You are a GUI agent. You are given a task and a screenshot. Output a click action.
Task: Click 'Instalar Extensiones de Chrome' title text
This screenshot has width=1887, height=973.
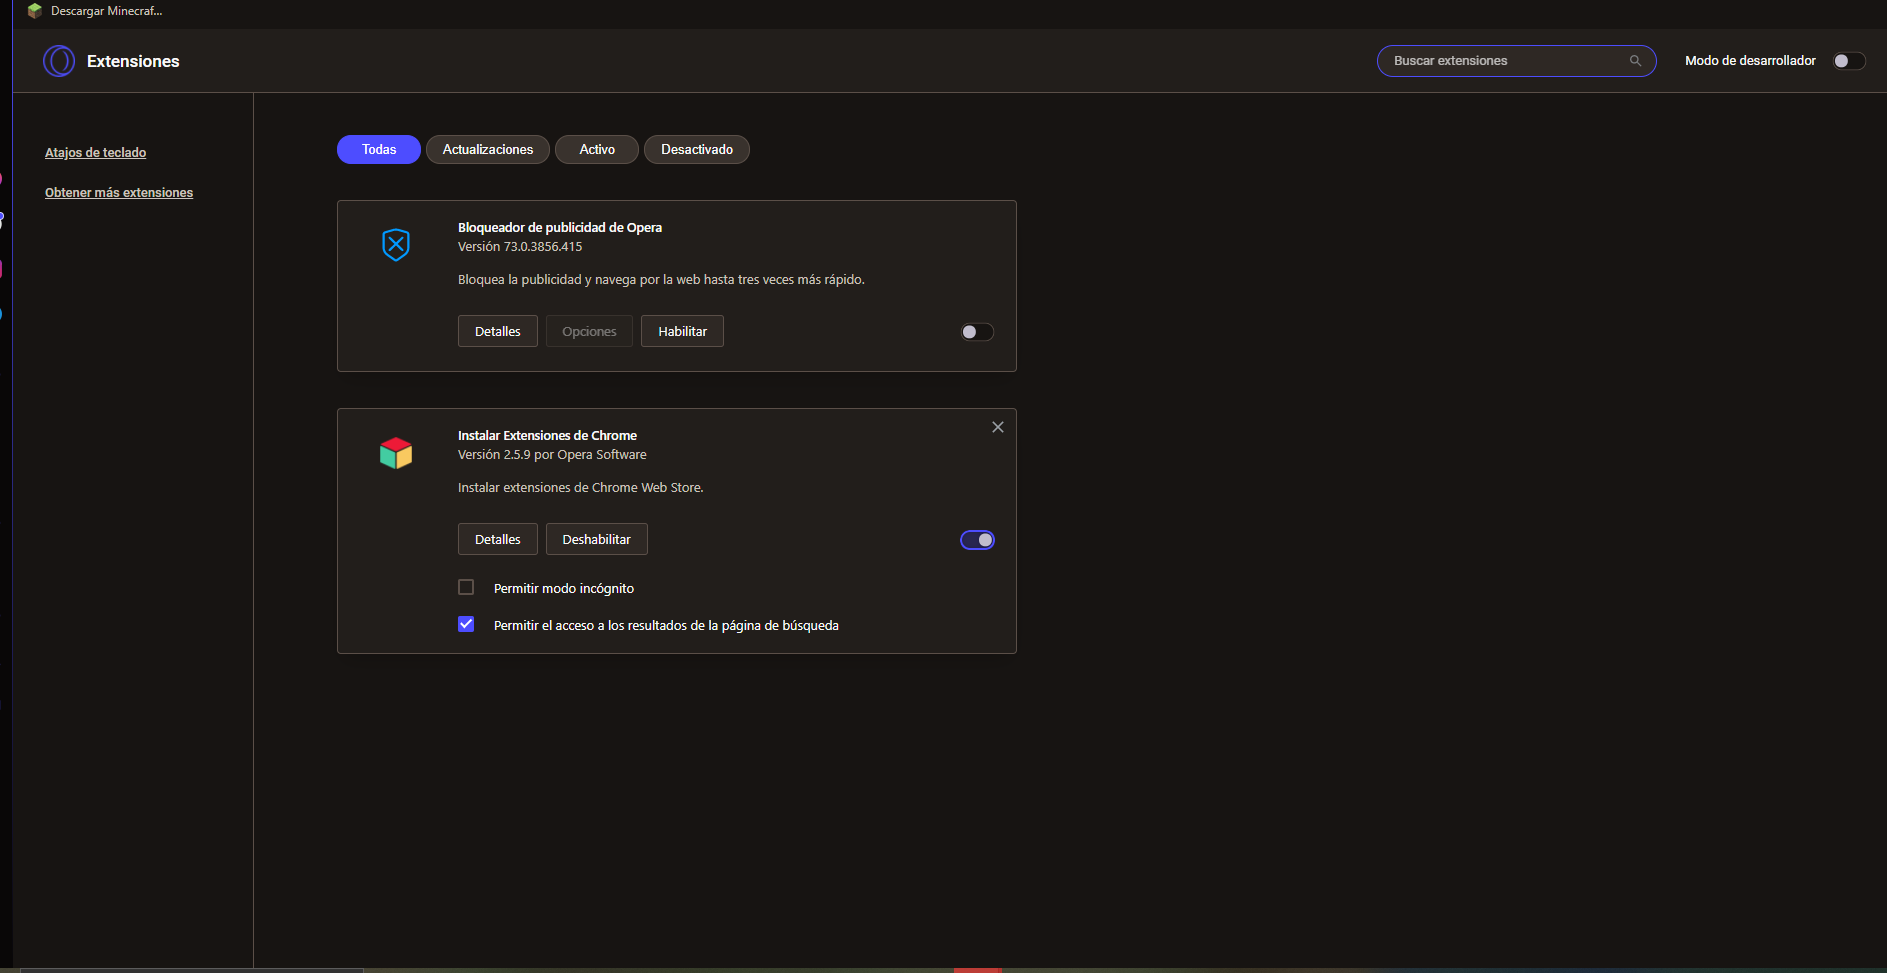547,436
